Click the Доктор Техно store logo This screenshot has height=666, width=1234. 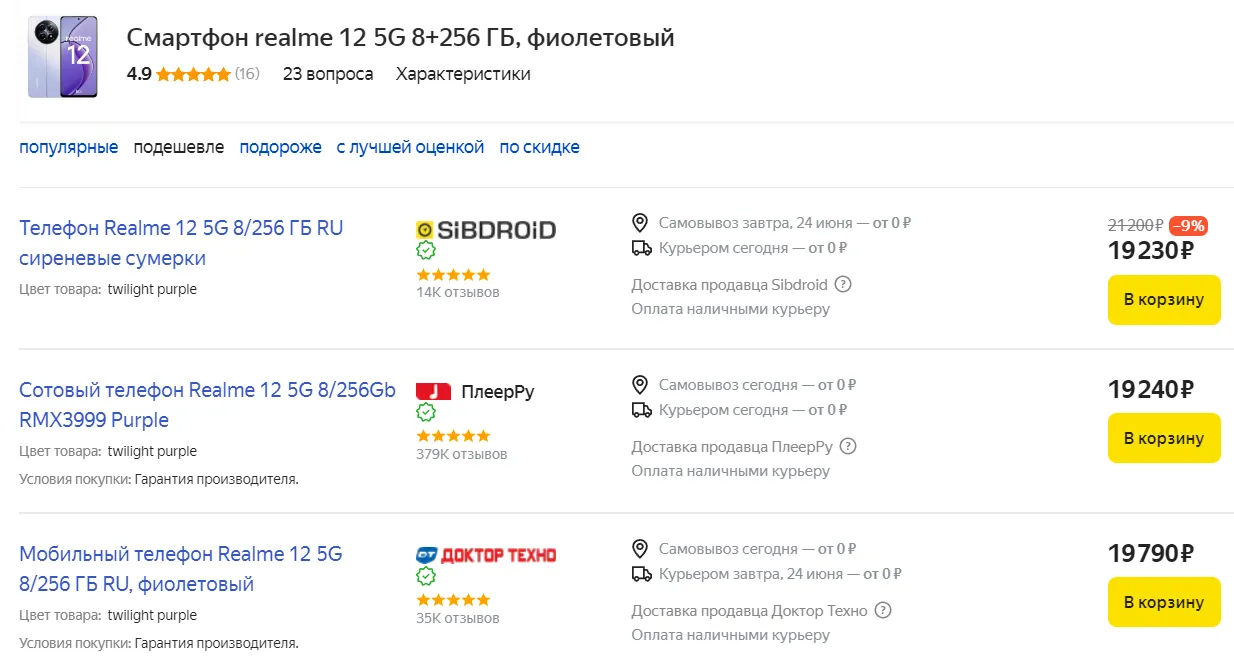[486, 555]
